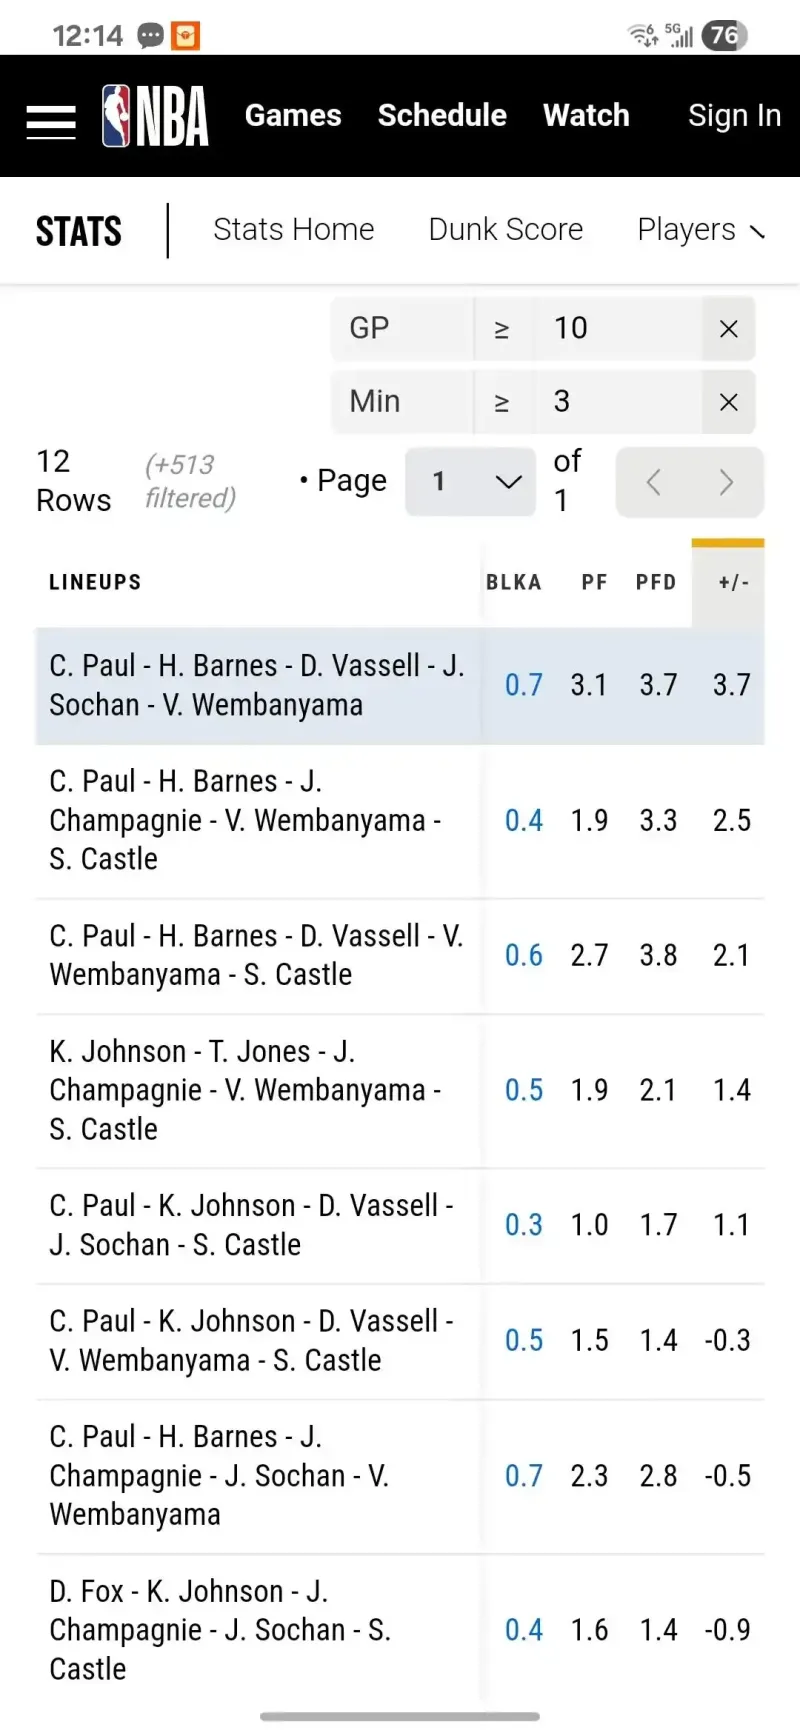800x1733 pixels.
Task: Open the hamburger navigation menu
Action: point(51,121)
